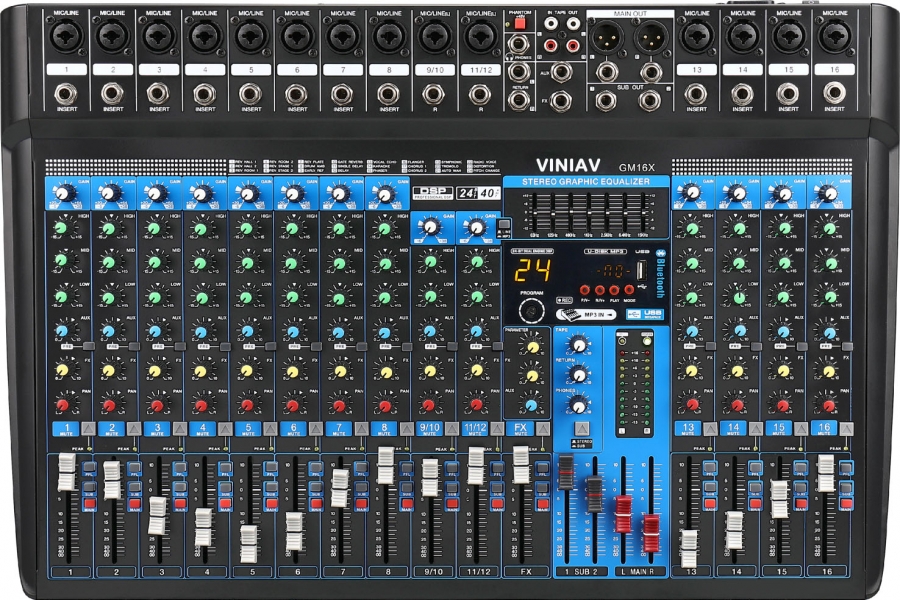
Task: Click the N/V+ next track button
Action: [600, 290]
